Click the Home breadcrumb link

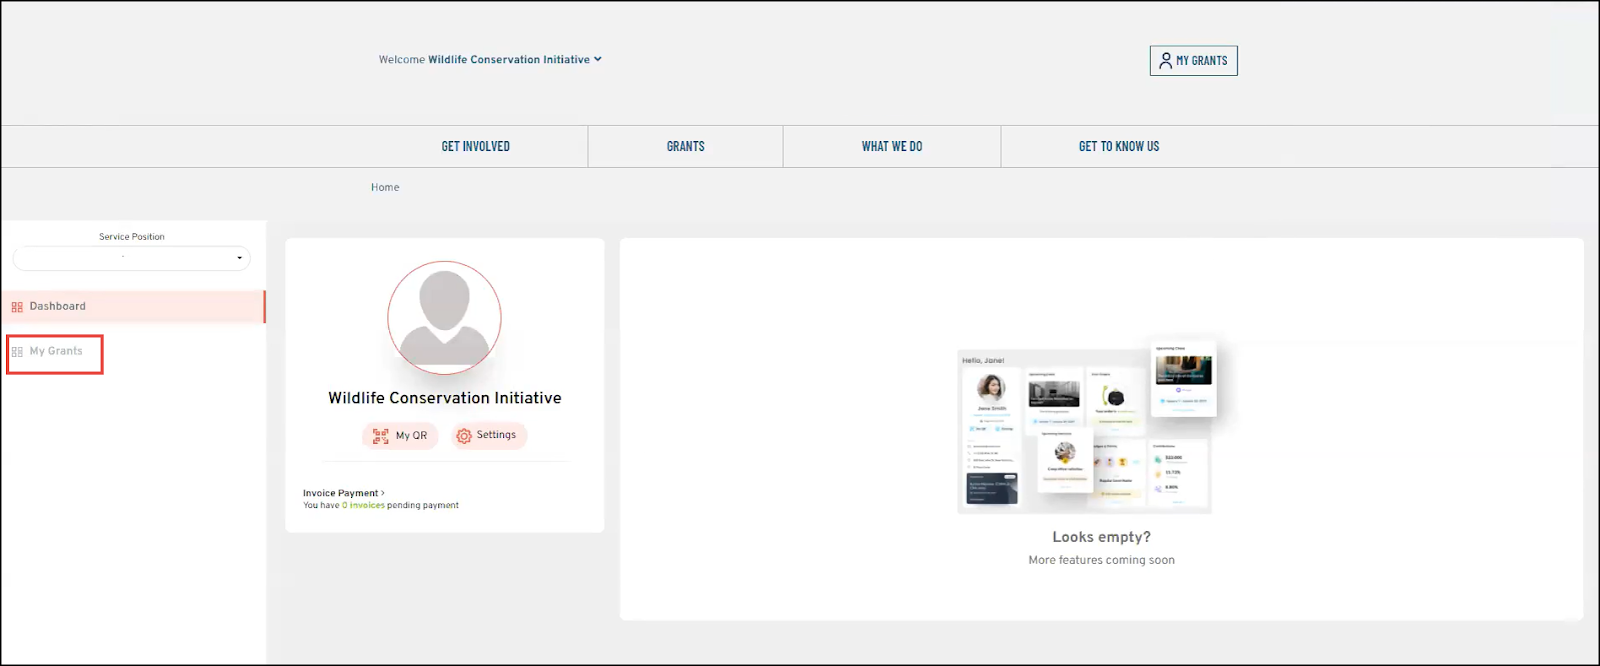(x=385, y=187)
